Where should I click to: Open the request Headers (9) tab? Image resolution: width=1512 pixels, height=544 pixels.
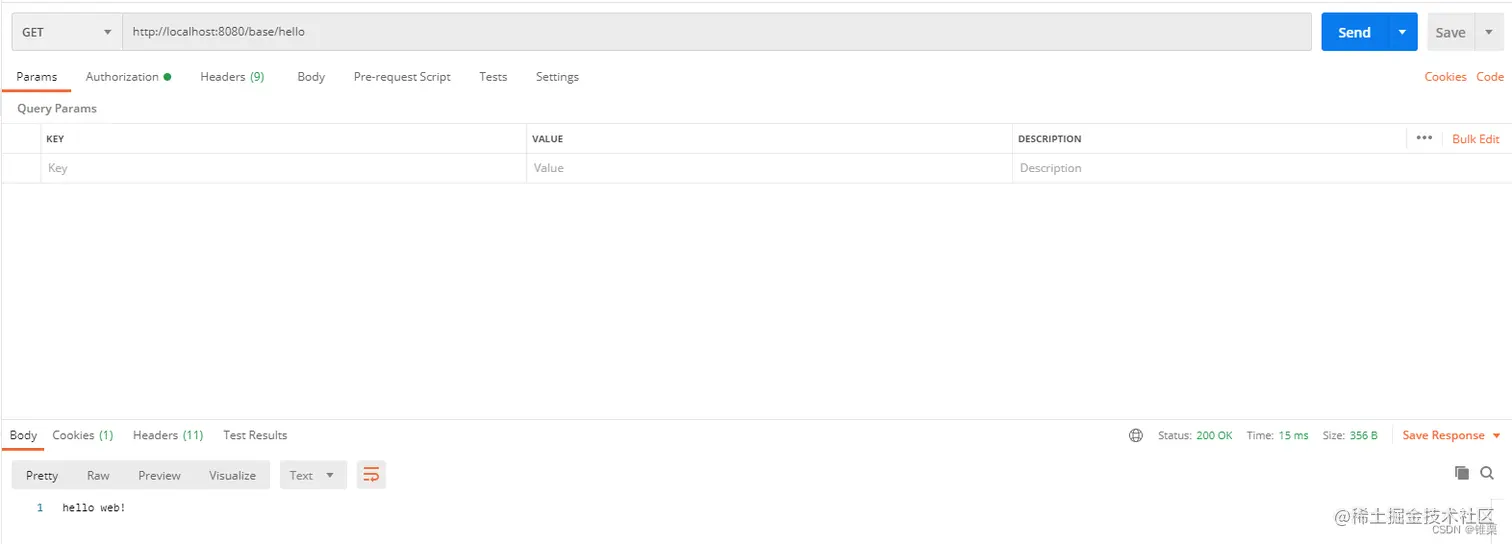(232, 77)
